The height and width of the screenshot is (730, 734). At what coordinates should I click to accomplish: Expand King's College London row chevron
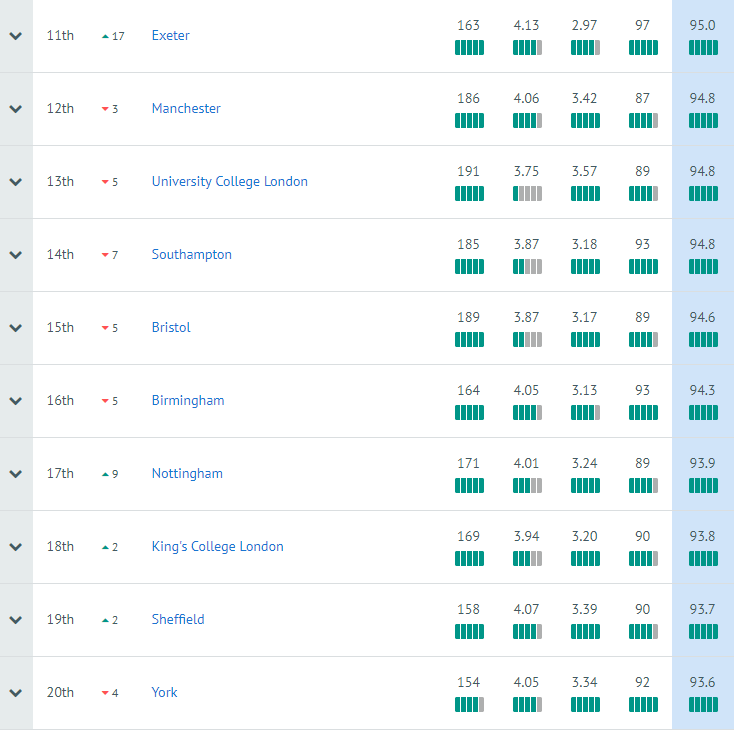pos(16,547)
